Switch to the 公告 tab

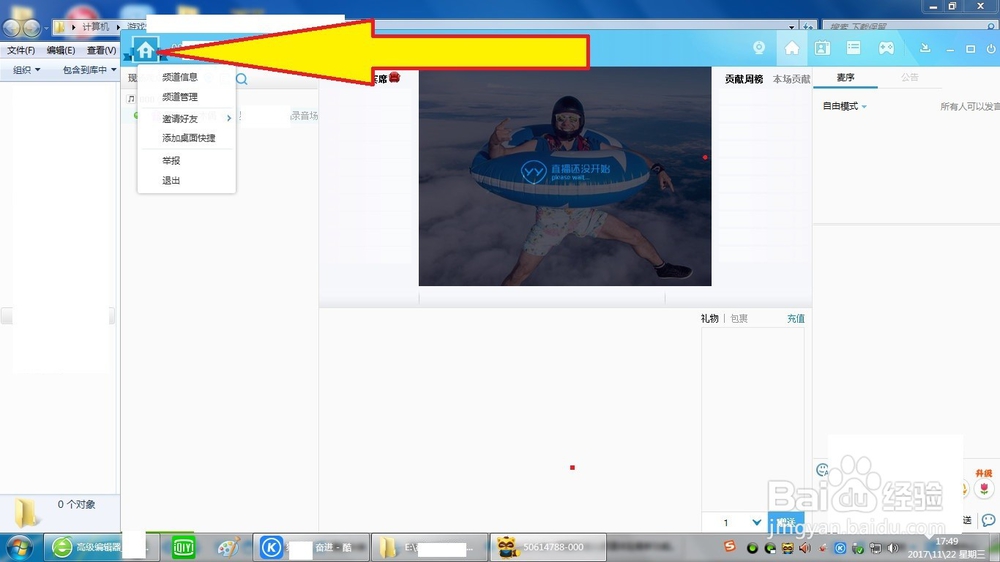pyautogui.click(x=909, y=77)
